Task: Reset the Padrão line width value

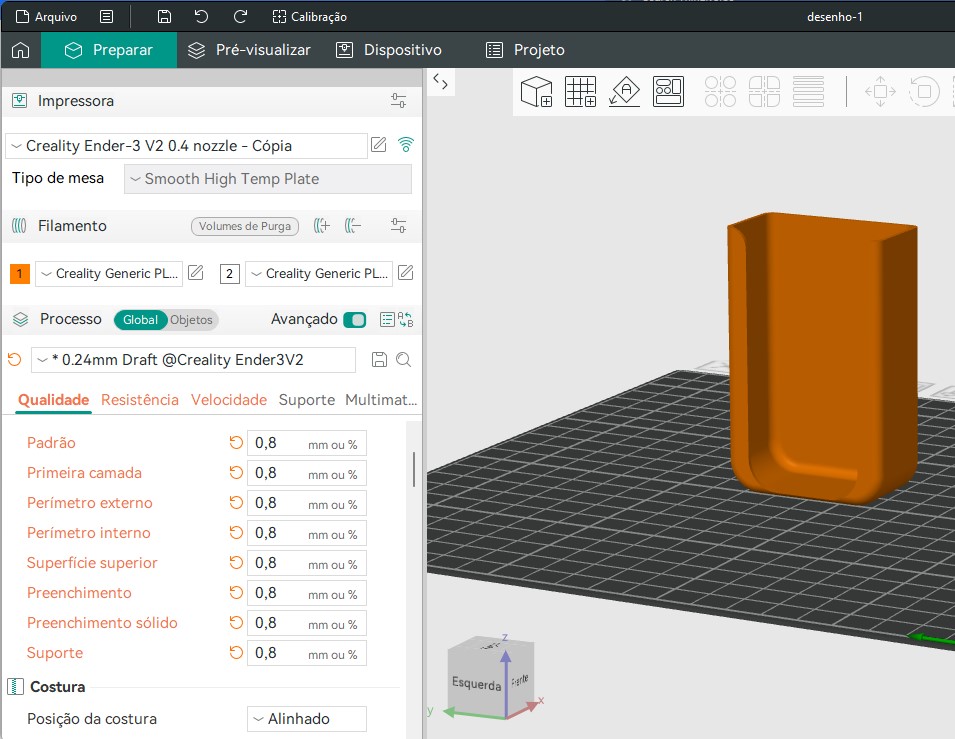Action: coord(236,443)
